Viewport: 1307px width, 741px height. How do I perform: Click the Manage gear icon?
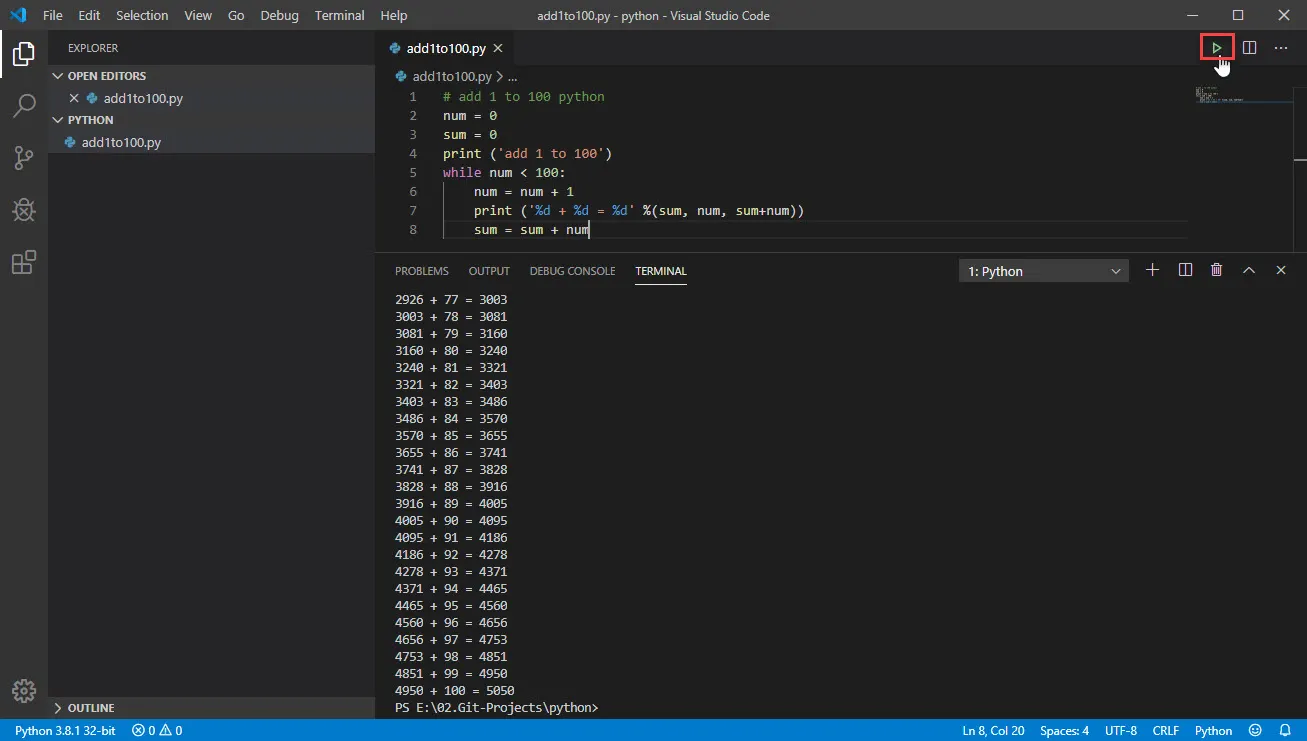click(24, 691)
